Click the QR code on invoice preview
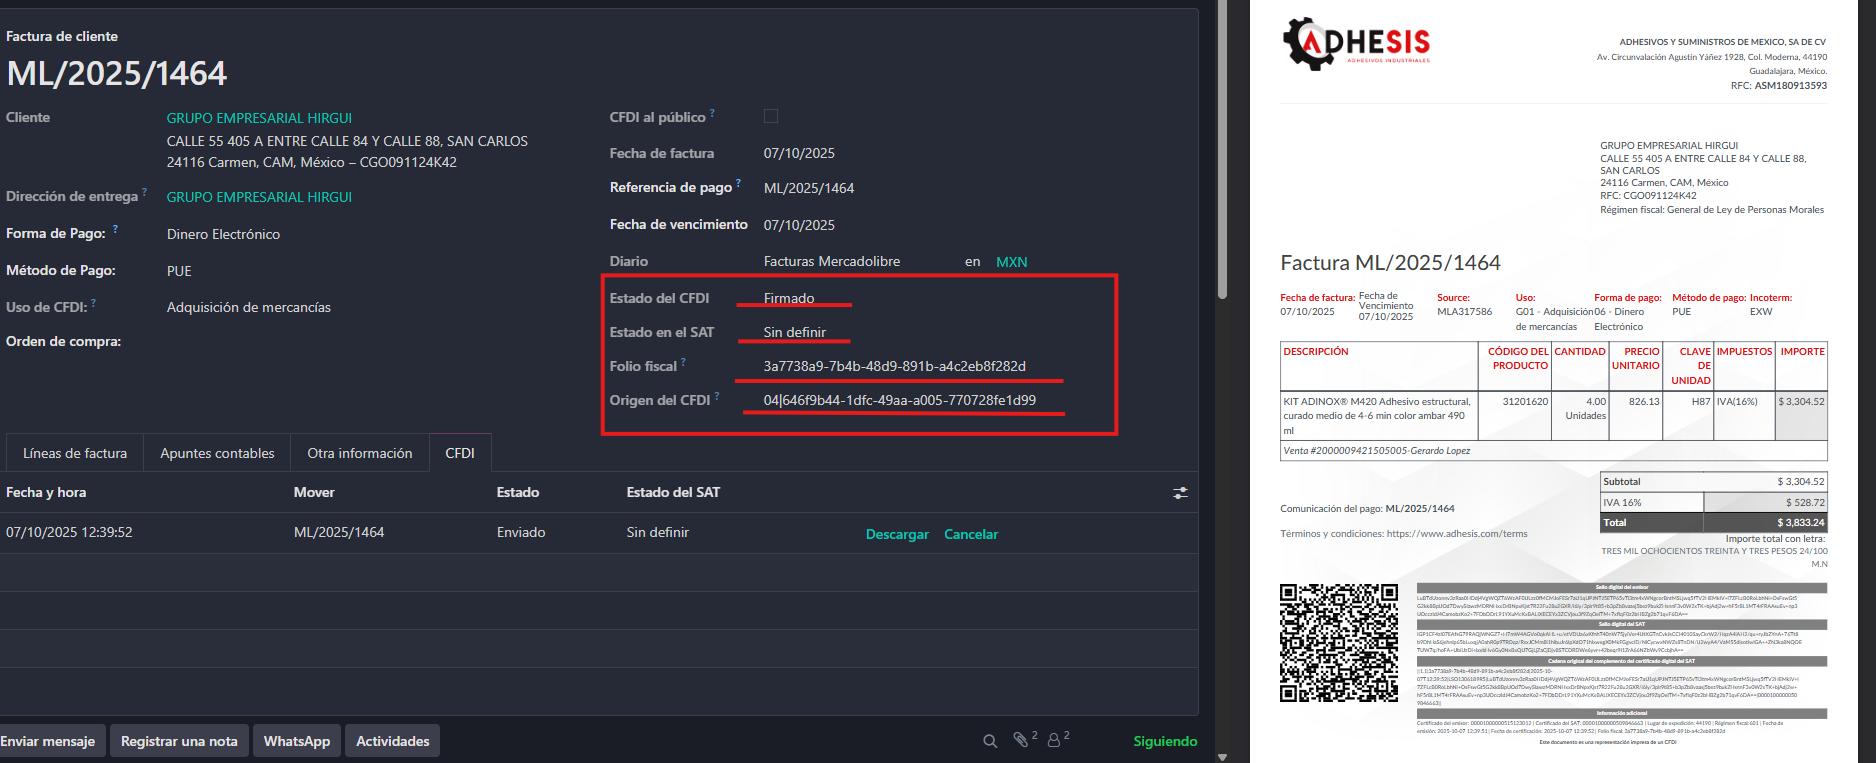The image size is (1876, 763). (x=1339, y=643)
